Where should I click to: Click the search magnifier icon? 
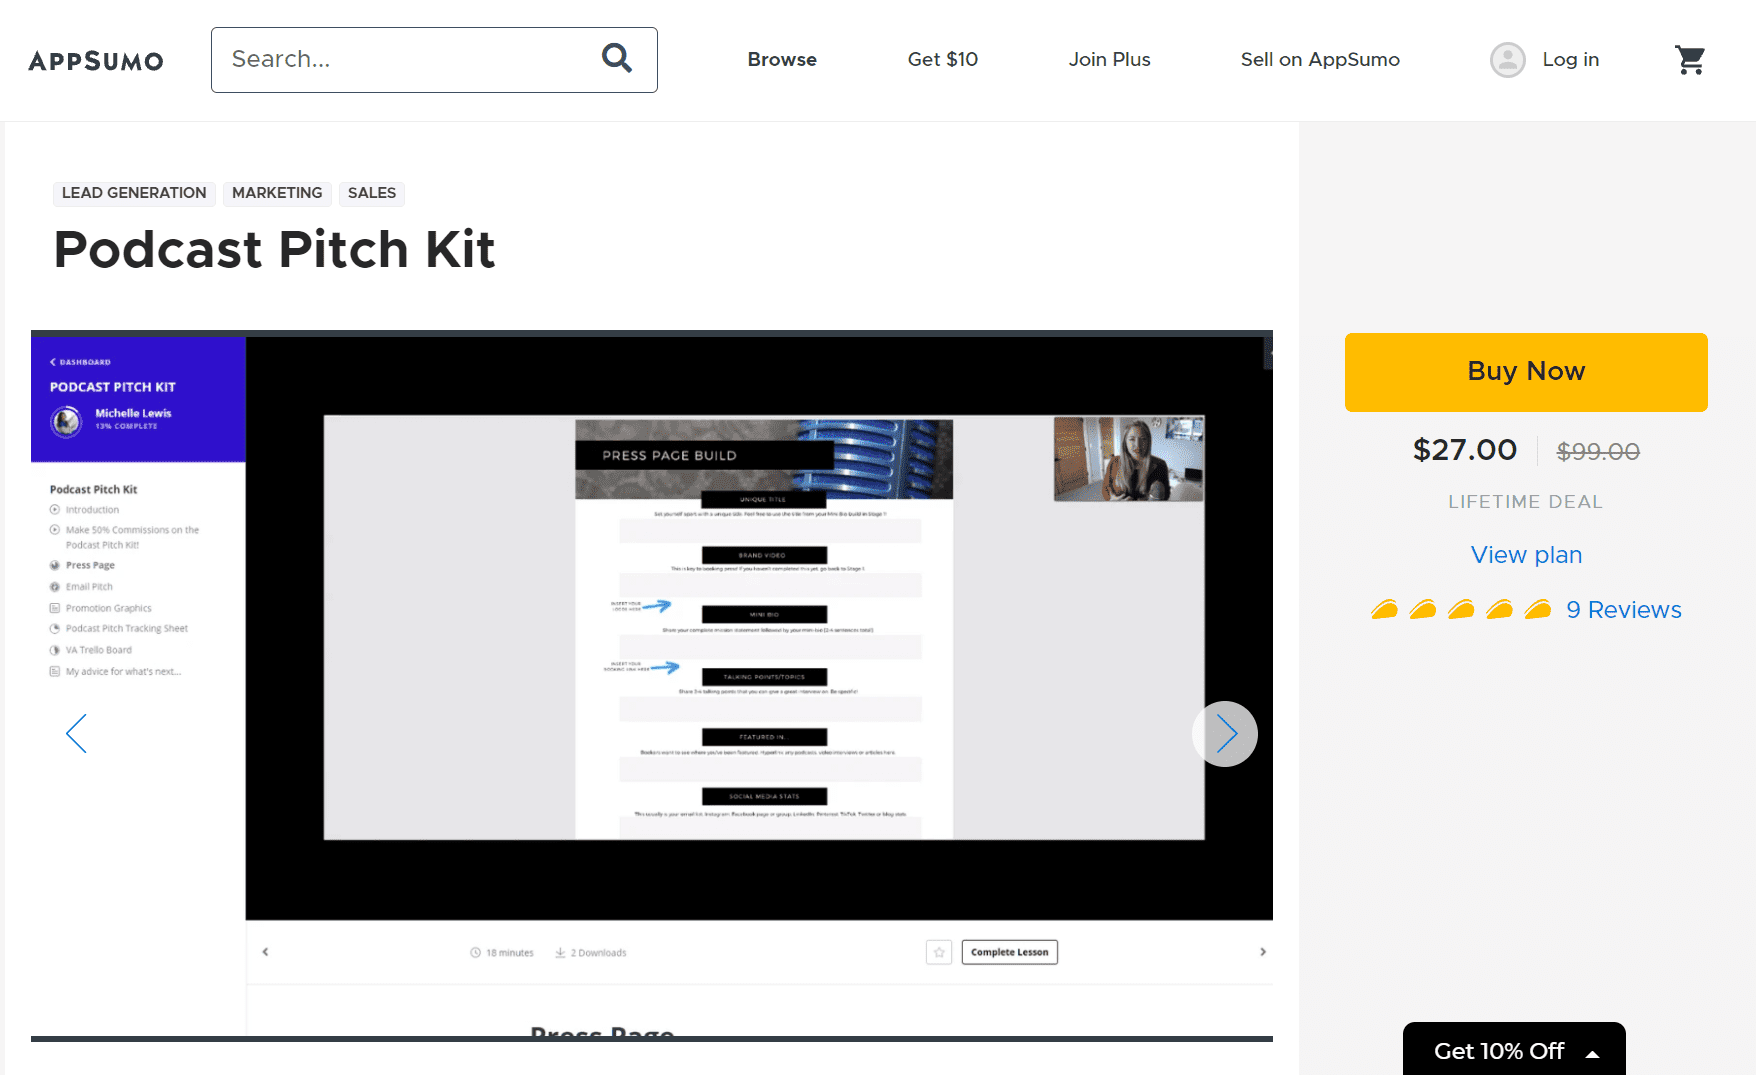(x=617, y=58)
